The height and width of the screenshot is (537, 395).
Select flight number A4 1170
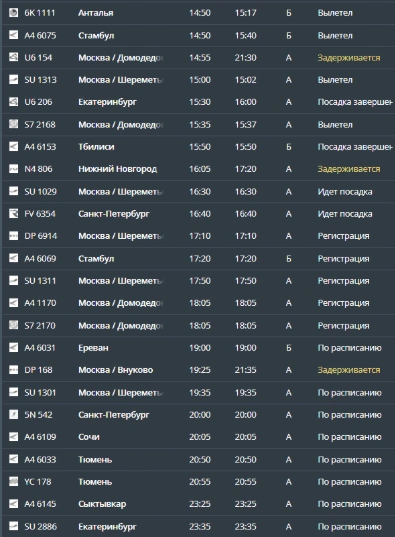(40, 303)
